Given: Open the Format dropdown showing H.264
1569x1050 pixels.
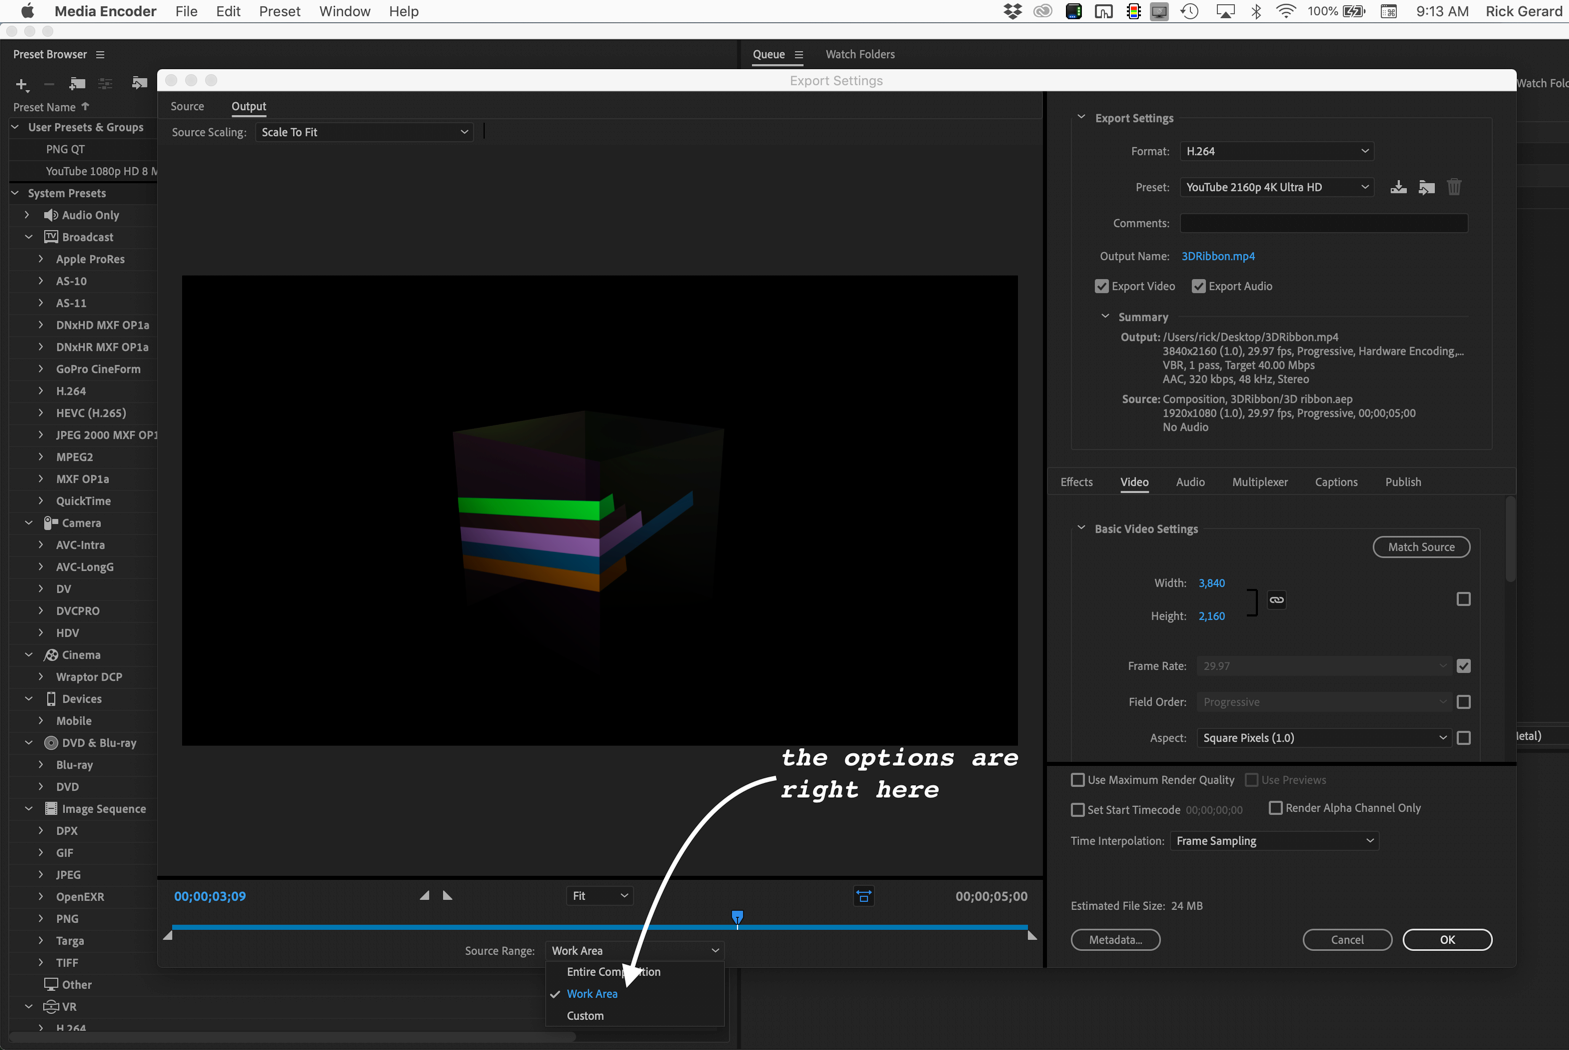Looking at the screenshot, I should (1276, 151).
